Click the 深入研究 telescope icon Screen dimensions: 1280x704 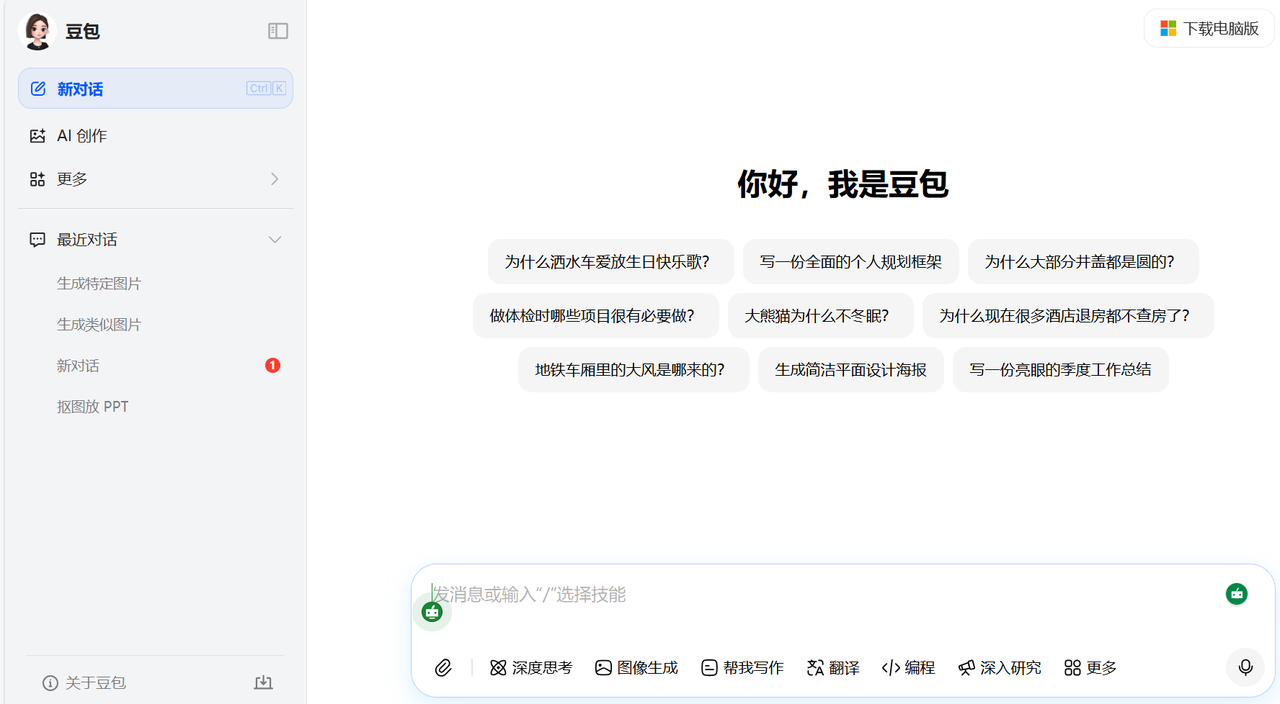coord(966,668)
